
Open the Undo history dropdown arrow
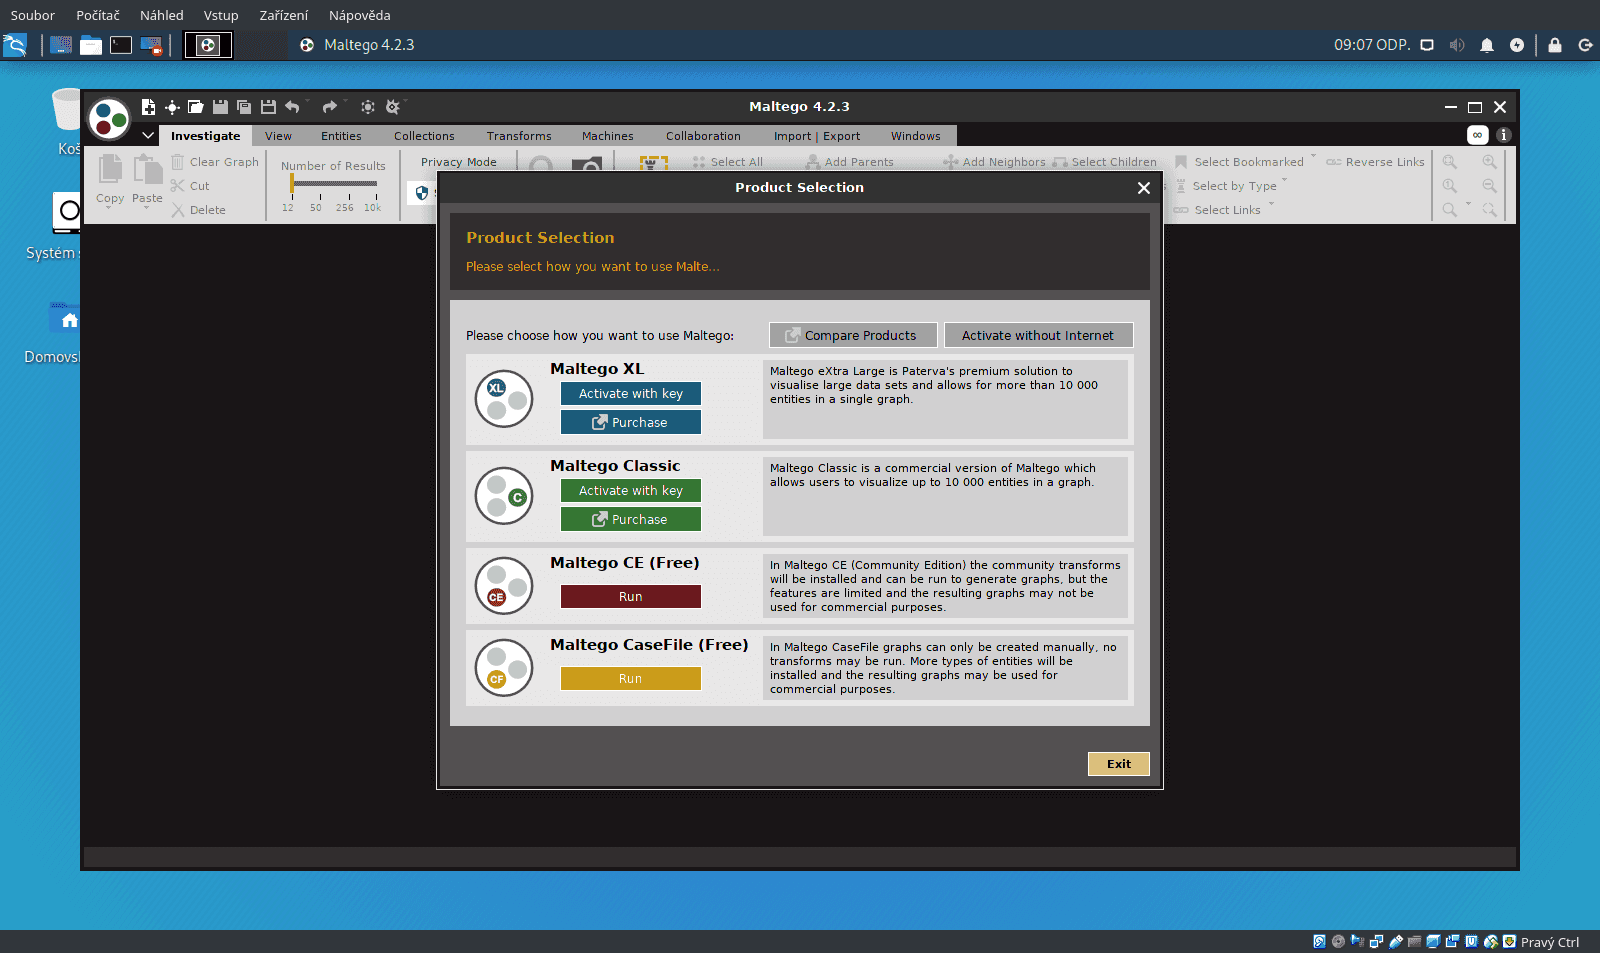tap(308, 102)
